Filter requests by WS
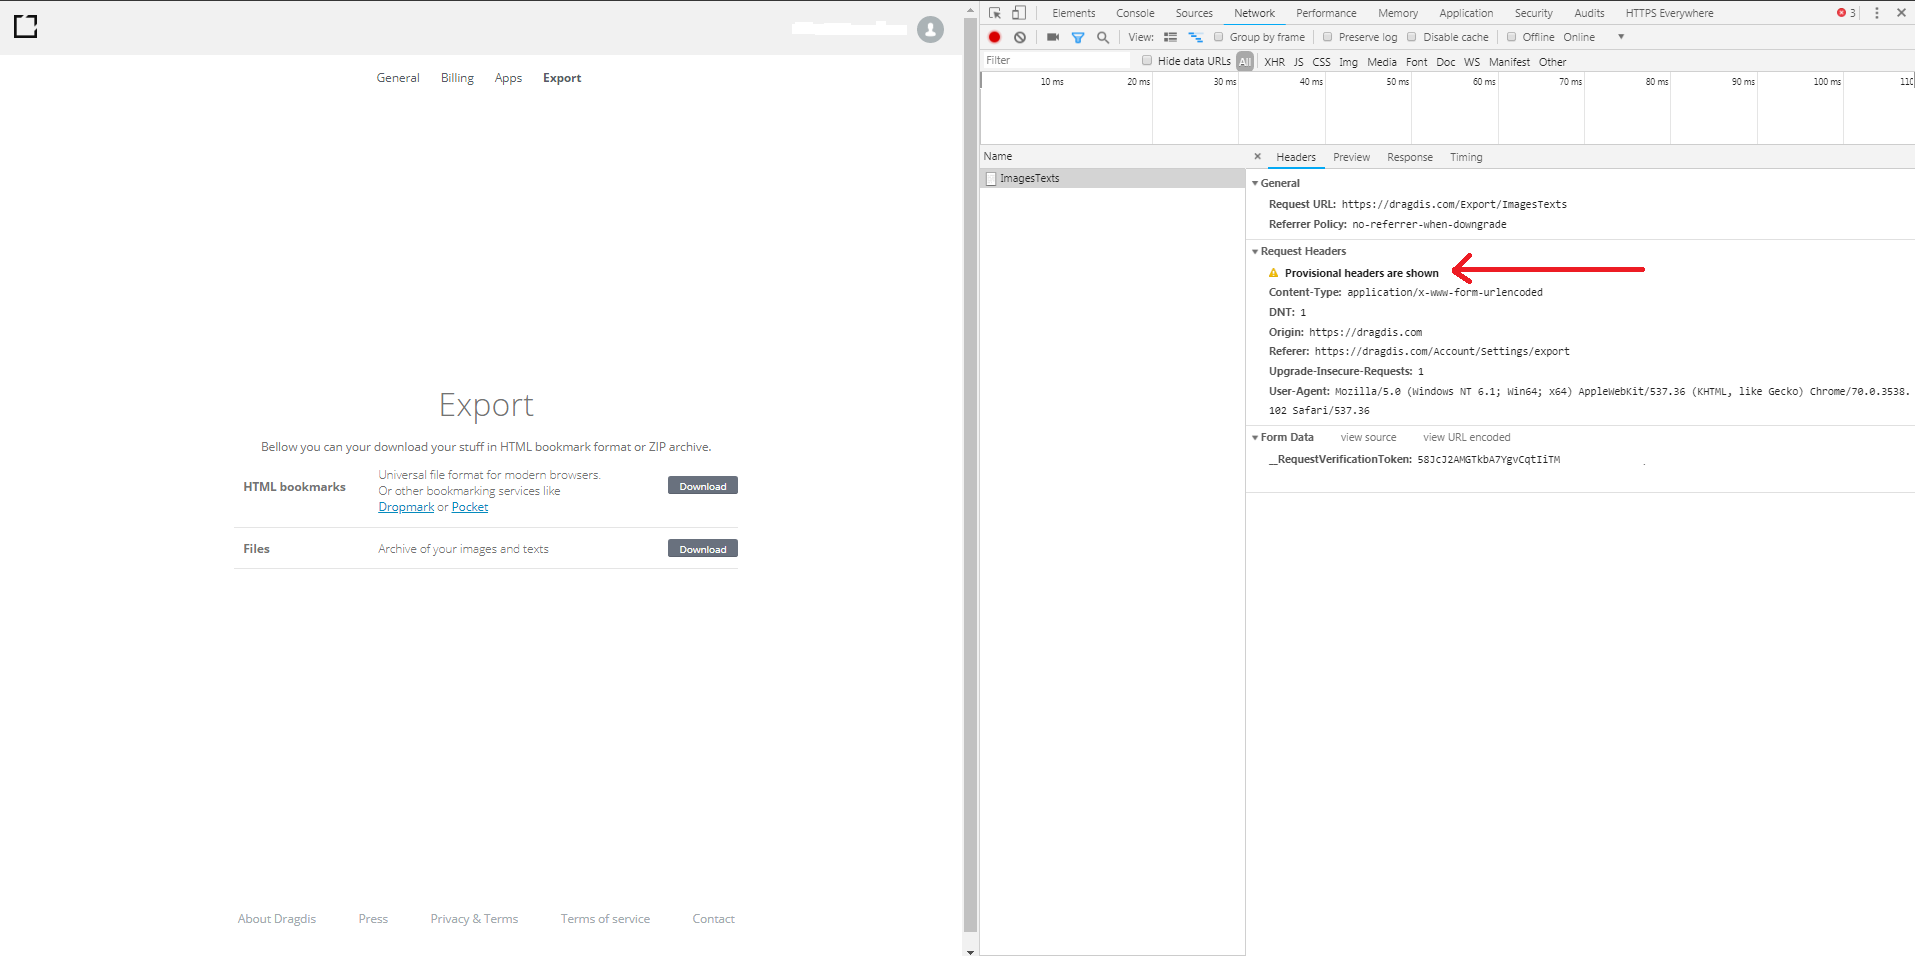 pyautogui.click(x=1472, y=62)
